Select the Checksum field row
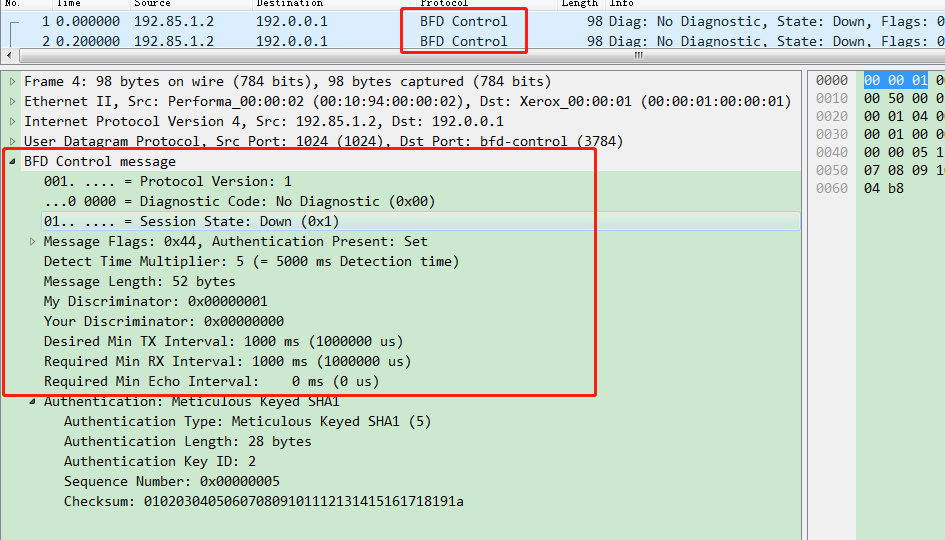The width and height of the screenshot is (945, 540). 263,501
